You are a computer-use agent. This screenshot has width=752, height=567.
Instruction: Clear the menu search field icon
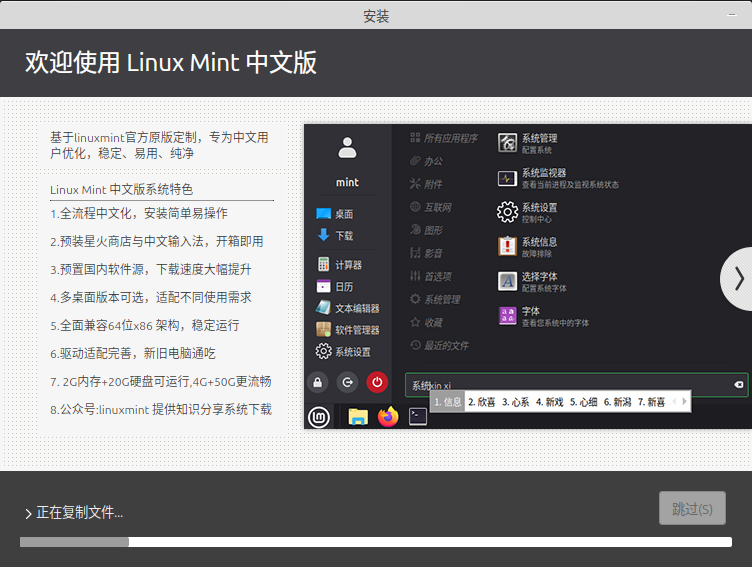[739, 385]
